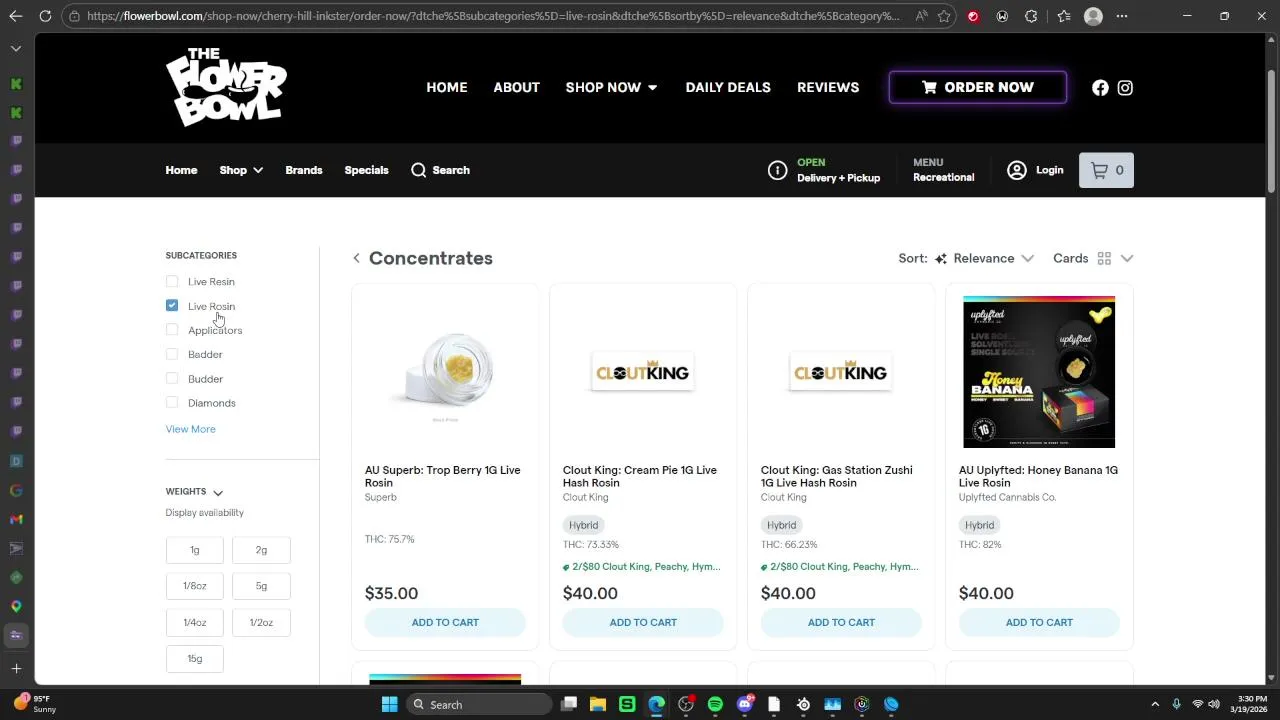Go to HOME in main navigation
The width and height of the screenshot is (1280, 720).
(447, 88)
